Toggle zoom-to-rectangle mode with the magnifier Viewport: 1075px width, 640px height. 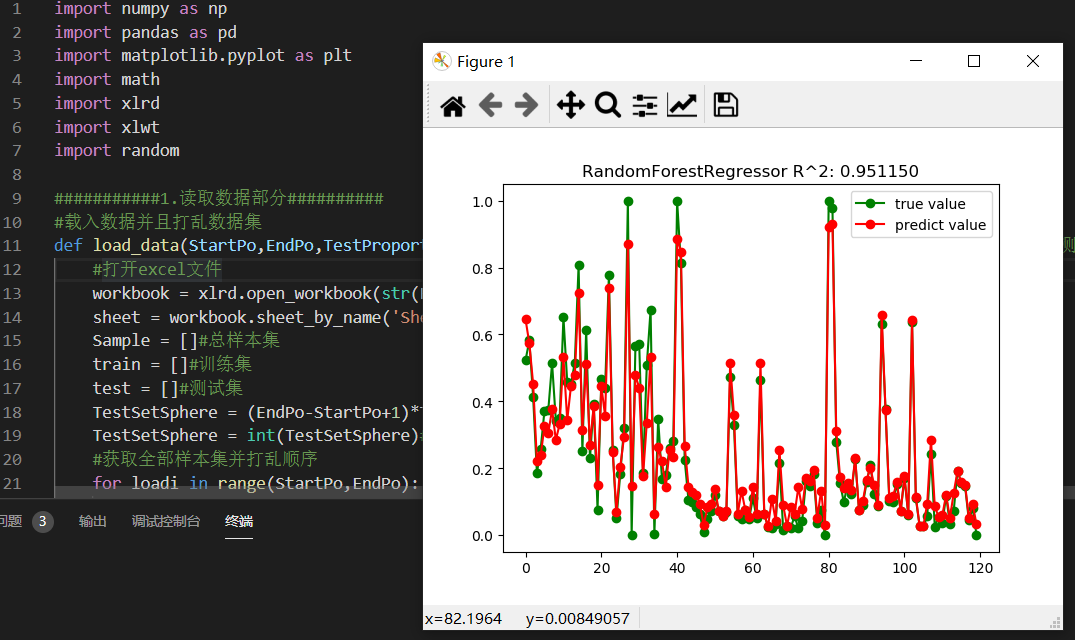click(x=608, y=104)
